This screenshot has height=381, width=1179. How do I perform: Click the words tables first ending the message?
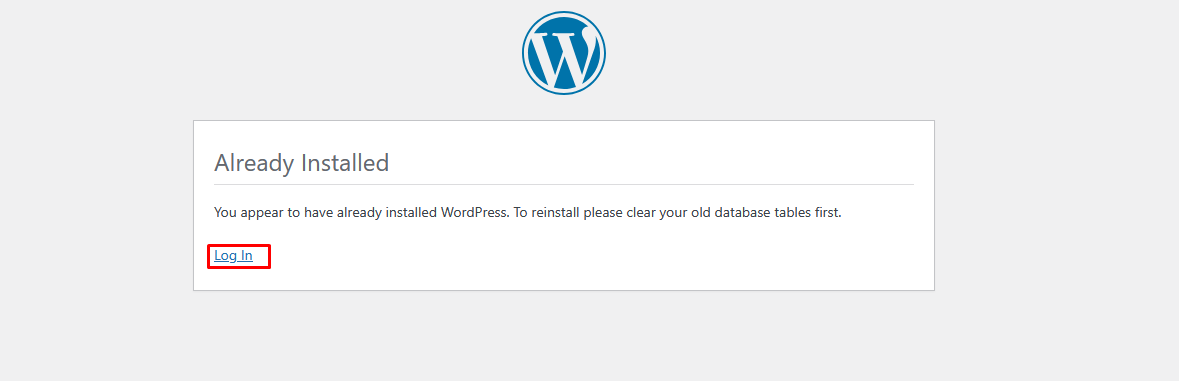[x=814, y=213]
